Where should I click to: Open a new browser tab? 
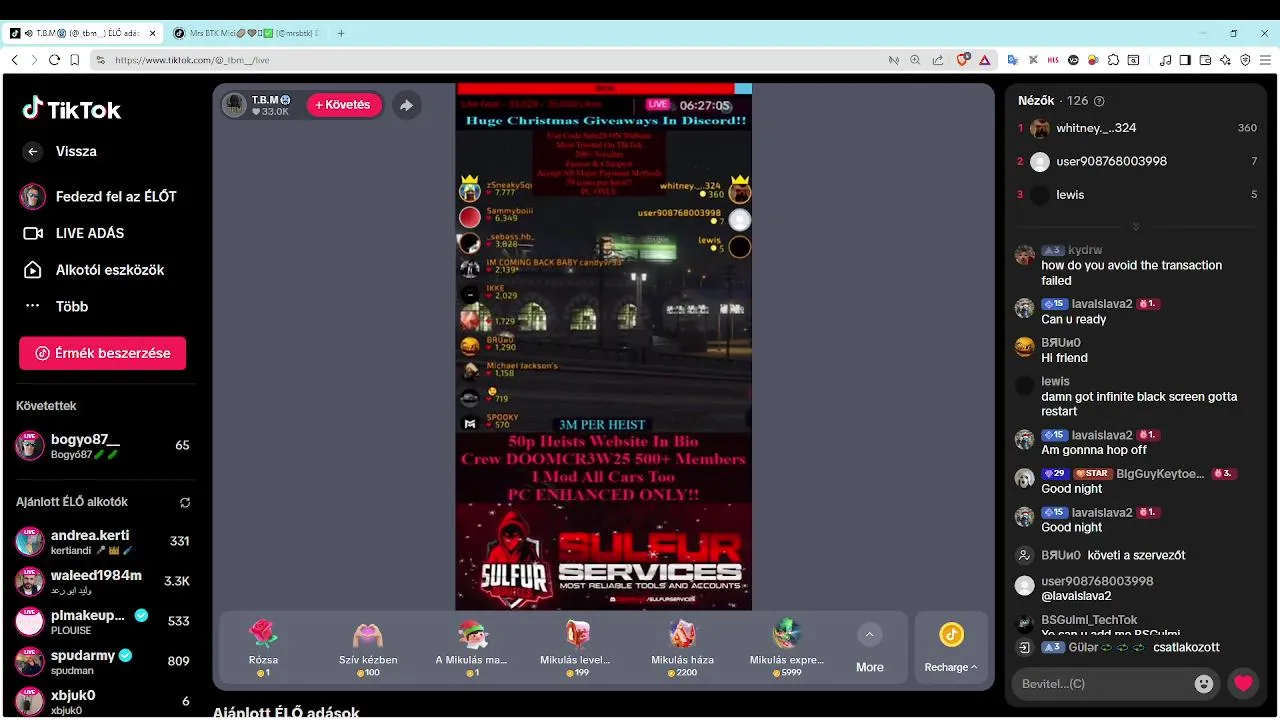[341, 33]
